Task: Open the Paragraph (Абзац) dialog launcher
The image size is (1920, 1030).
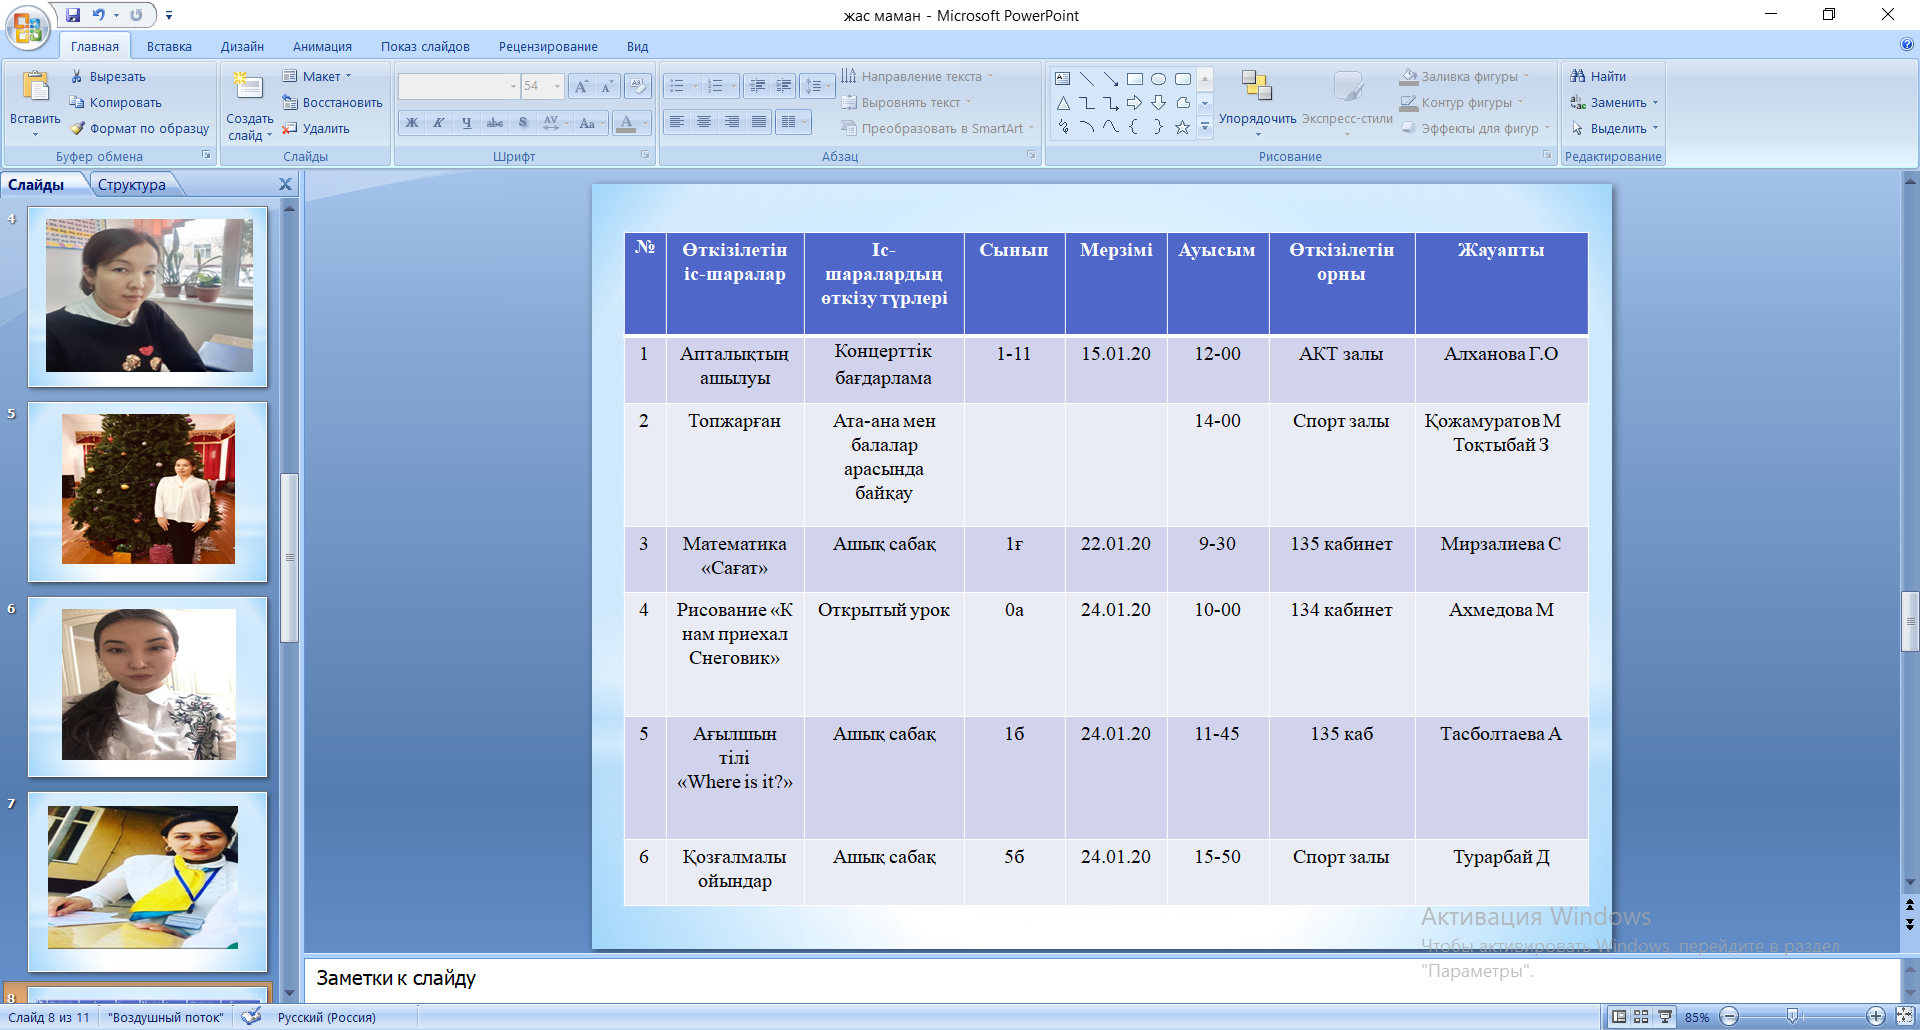Action: [x=1031, y=155]
